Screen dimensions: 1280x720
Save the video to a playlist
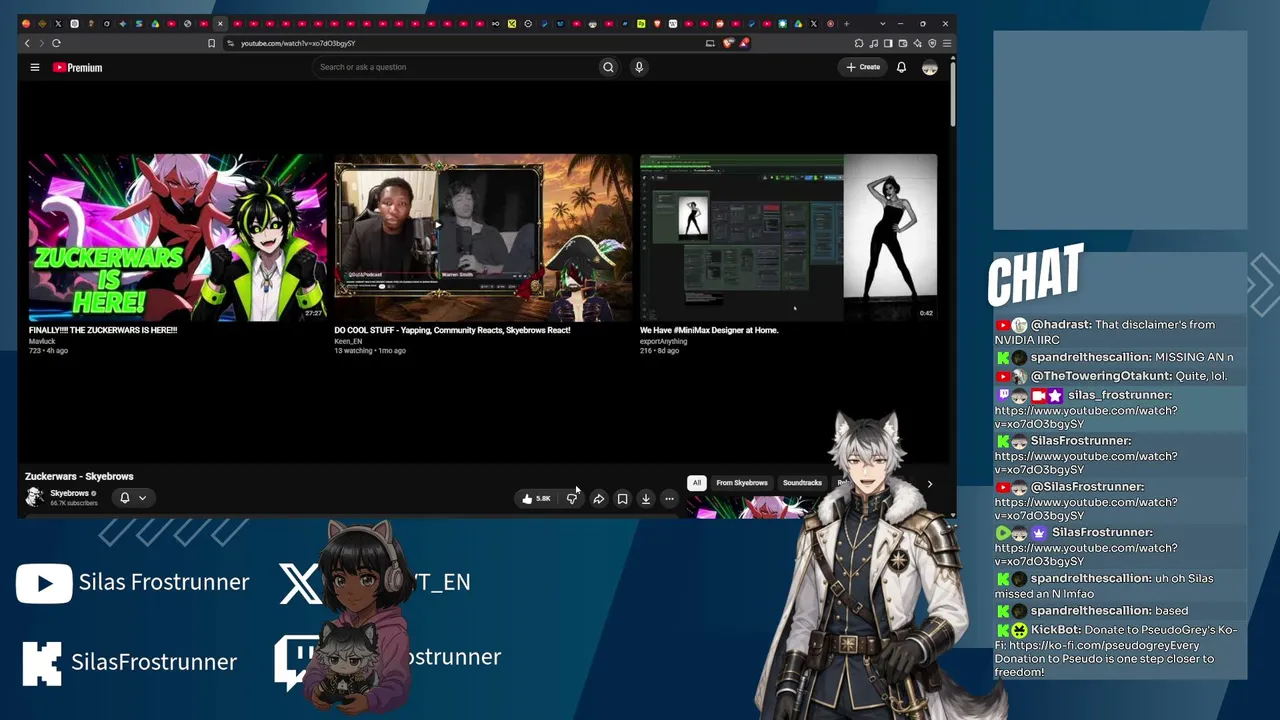[x=622, y=498]
